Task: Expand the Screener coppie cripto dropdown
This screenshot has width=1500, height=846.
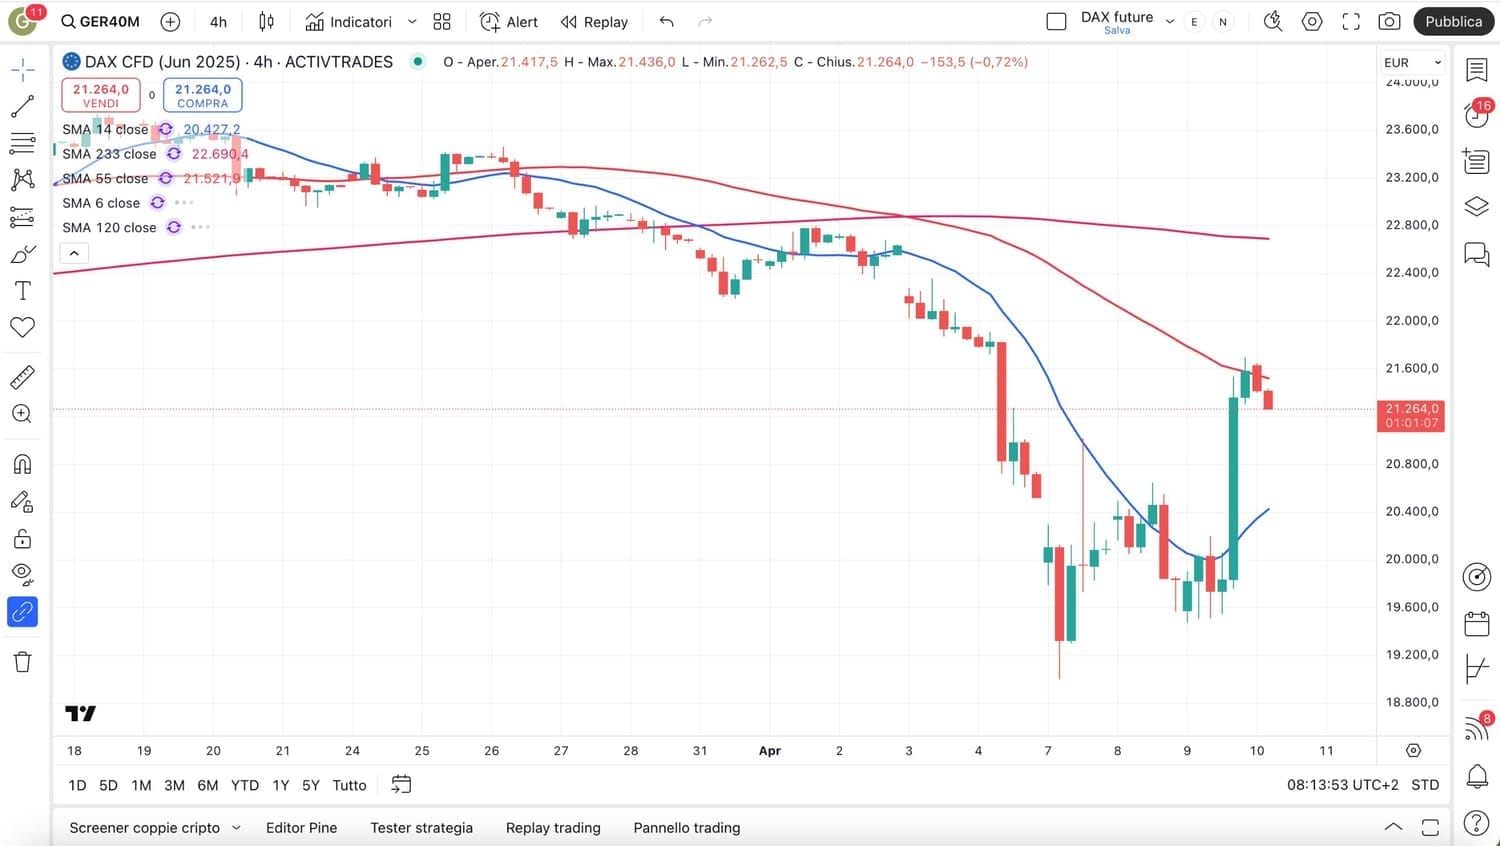Action: pyautogui.click(x=236, y=828)
